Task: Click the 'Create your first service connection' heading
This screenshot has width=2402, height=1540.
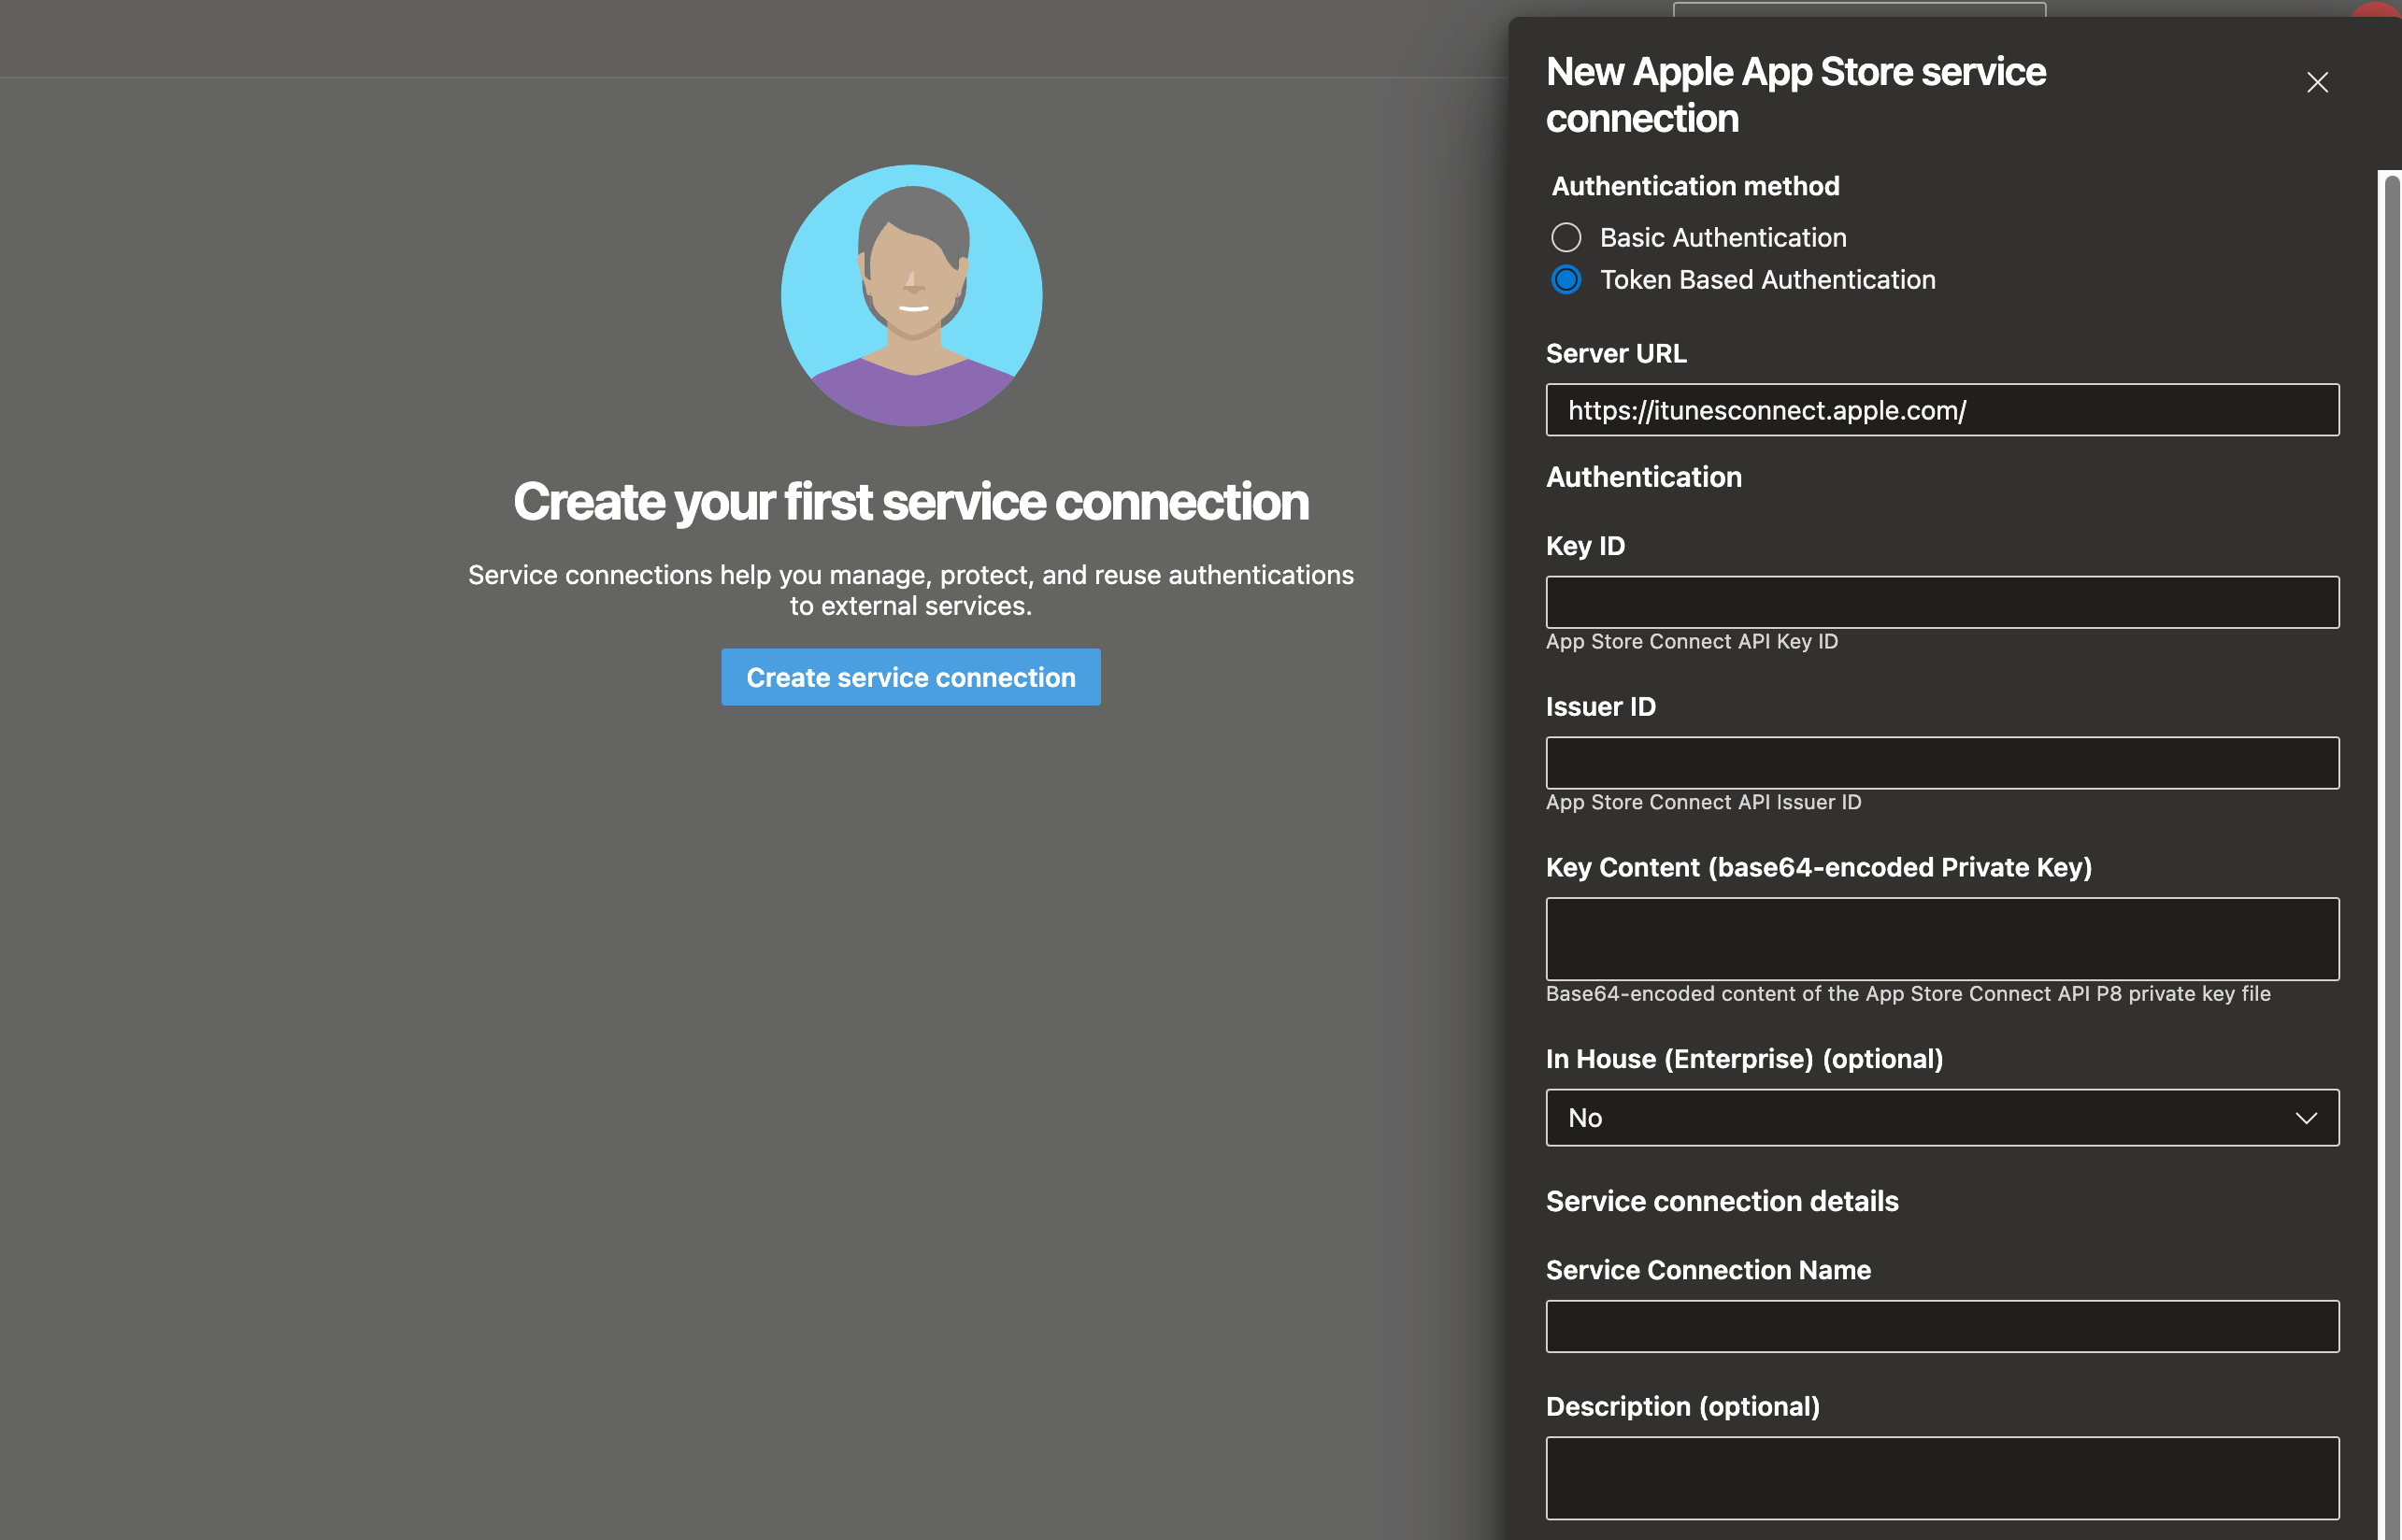Action: [x=910, y=502]
